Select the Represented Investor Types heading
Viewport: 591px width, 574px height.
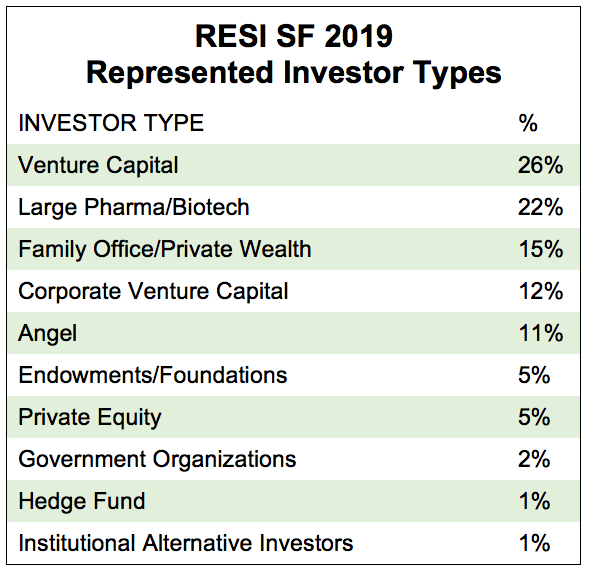pyautogui.click(x=294, y=73)
